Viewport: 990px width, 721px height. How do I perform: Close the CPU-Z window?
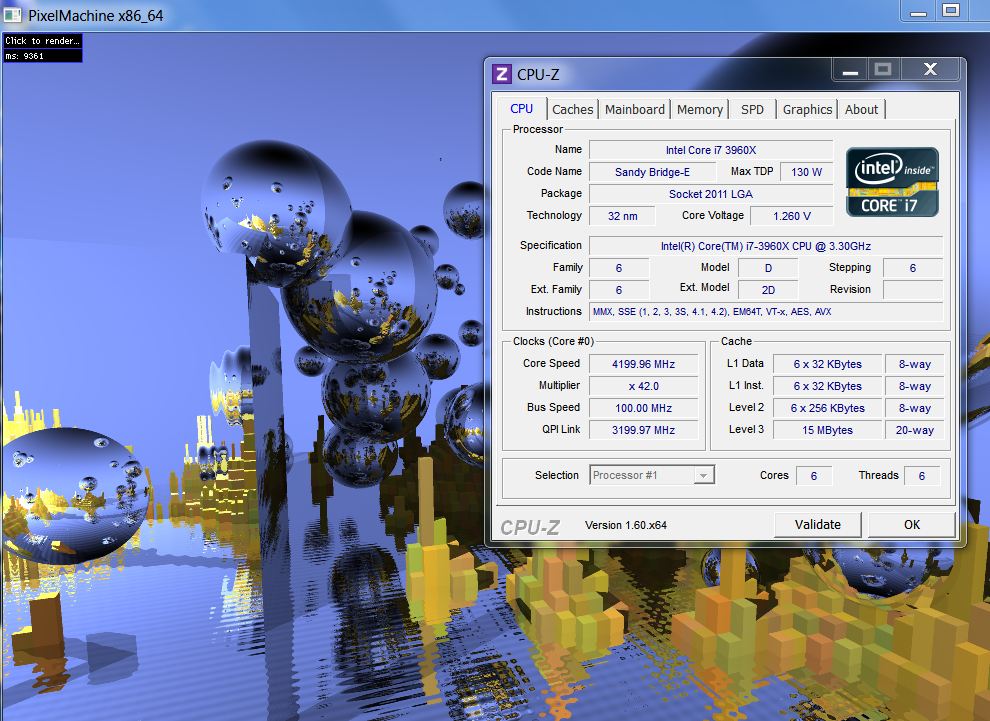930,70
